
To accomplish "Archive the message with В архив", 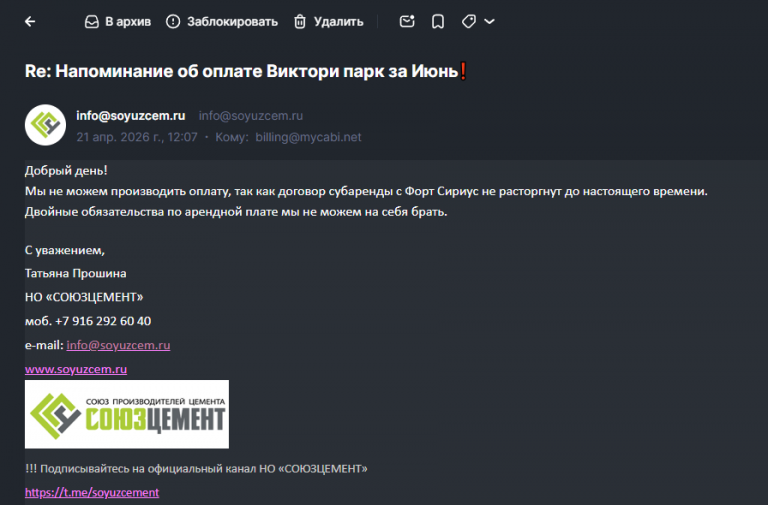I will point(118,22).
